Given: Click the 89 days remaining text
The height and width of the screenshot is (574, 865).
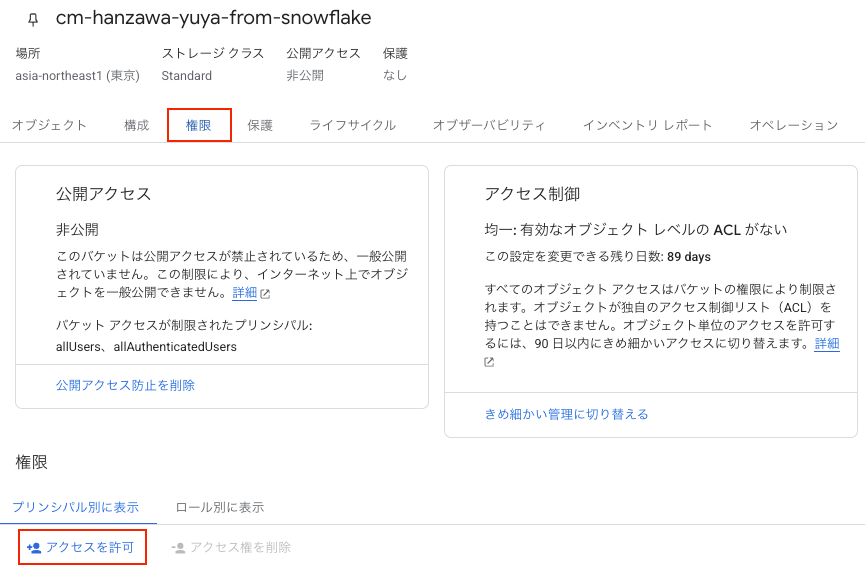Looking at the screenshot, I should coord(688,257).
